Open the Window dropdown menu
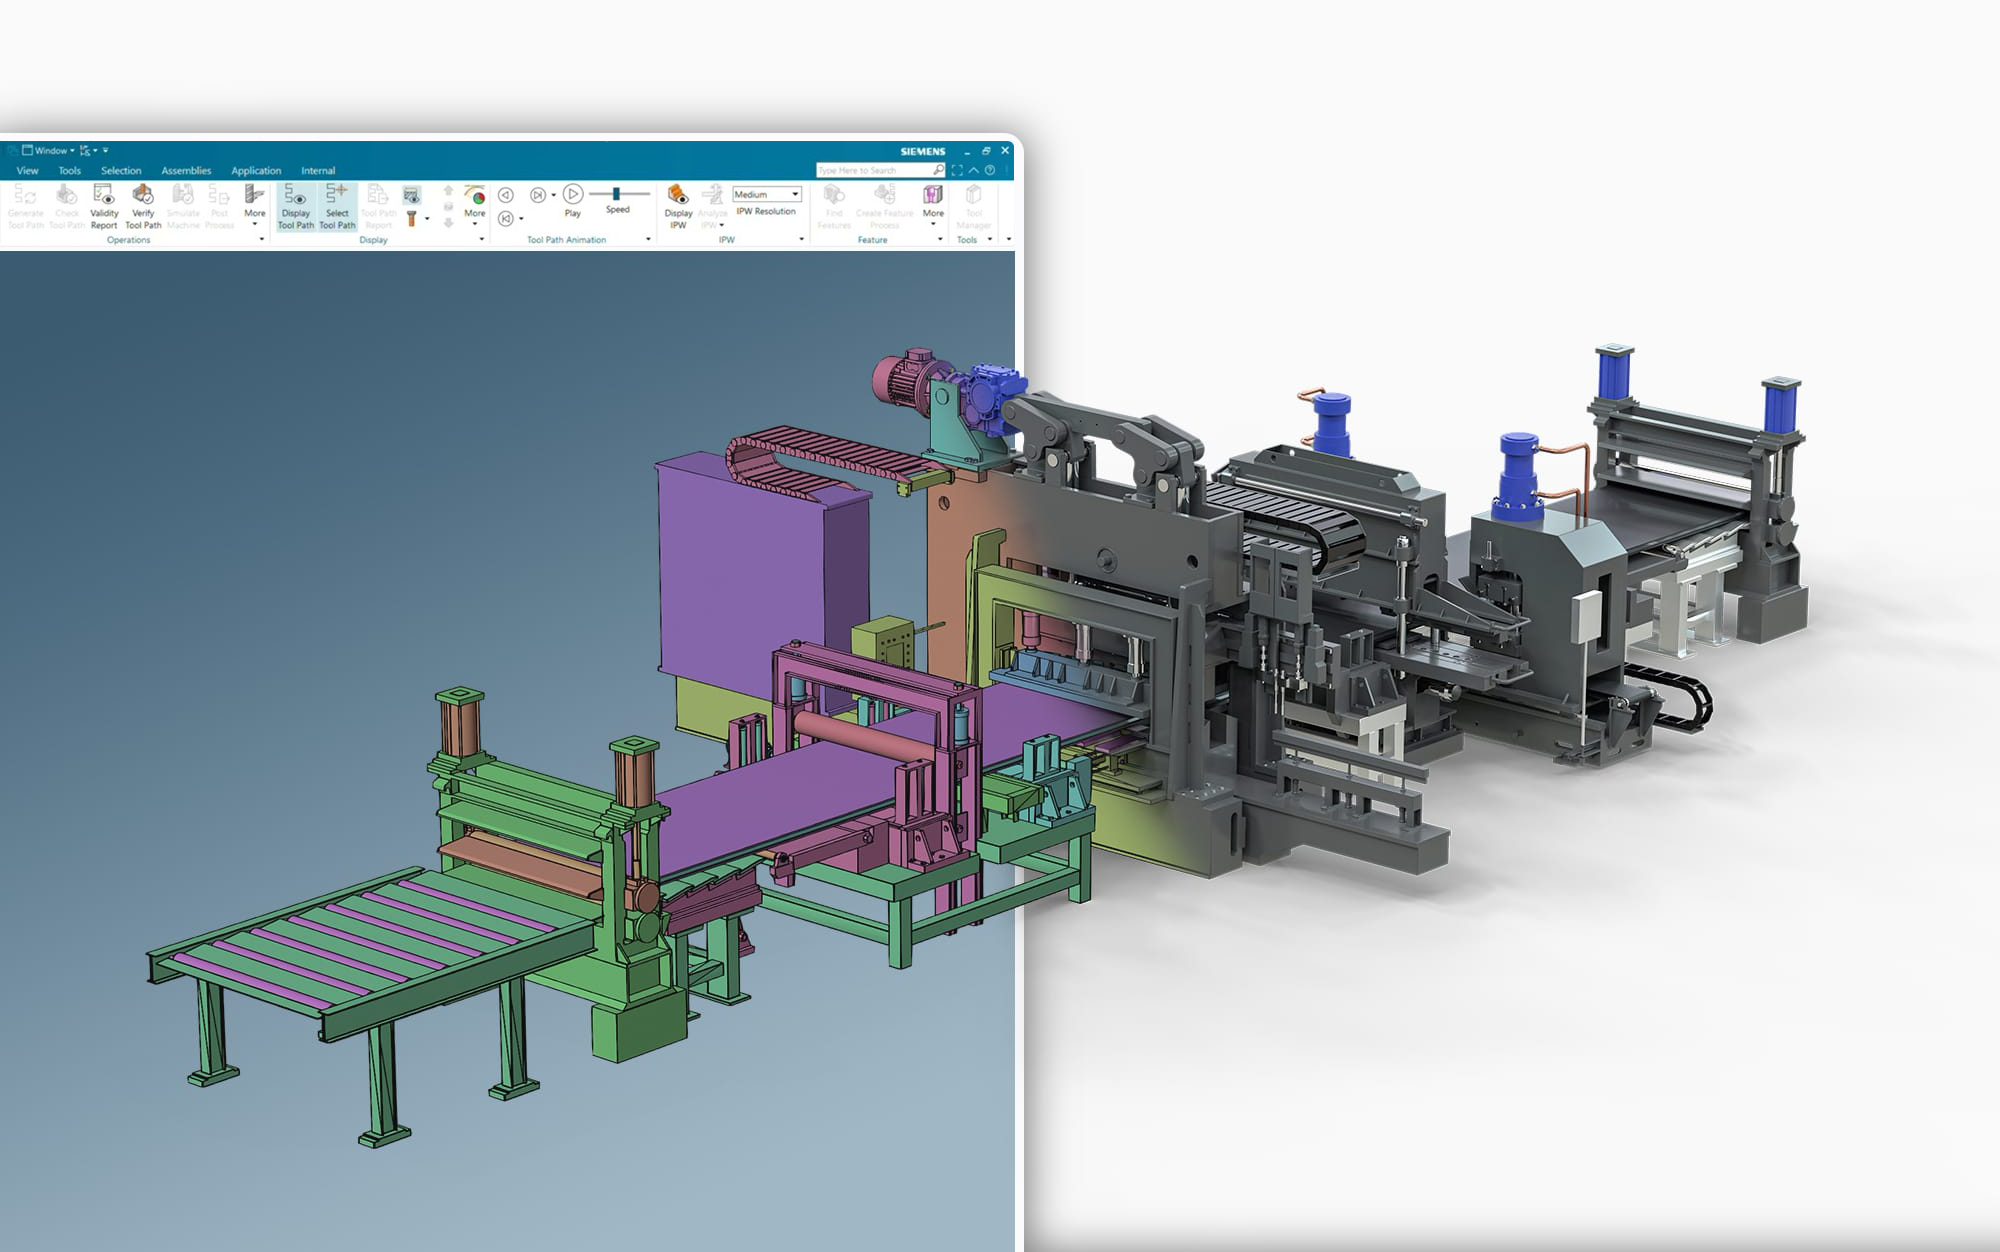 pyautogui.click(x=48, y=150)
